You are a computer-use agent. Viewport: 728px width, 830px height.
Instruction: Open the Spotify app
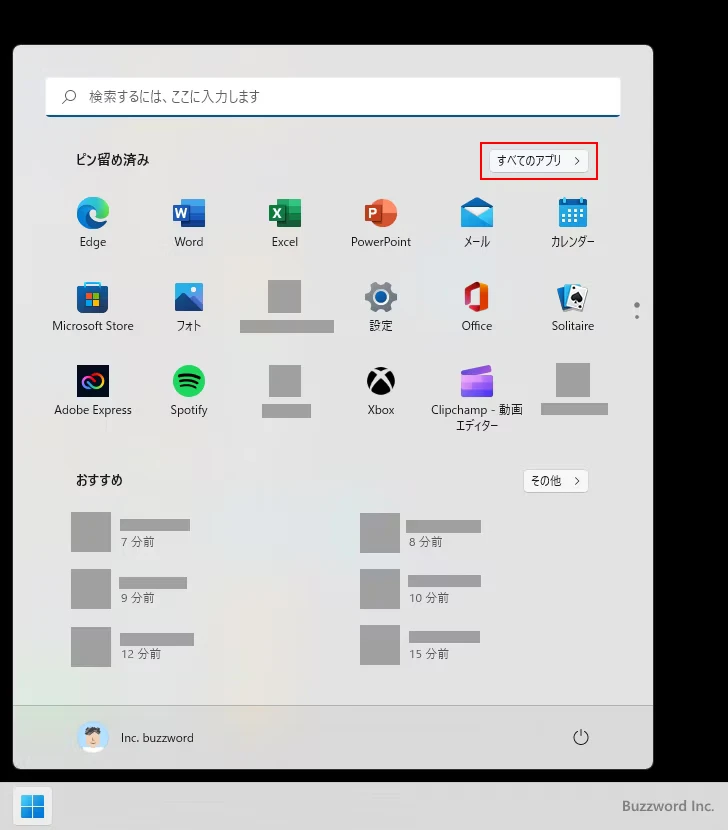tap(189, 391)
